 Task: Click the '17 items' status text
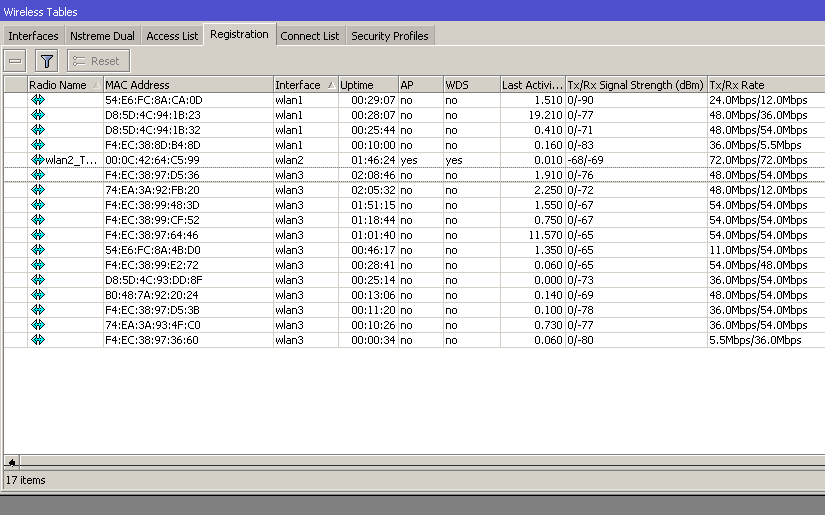point(25,480)
